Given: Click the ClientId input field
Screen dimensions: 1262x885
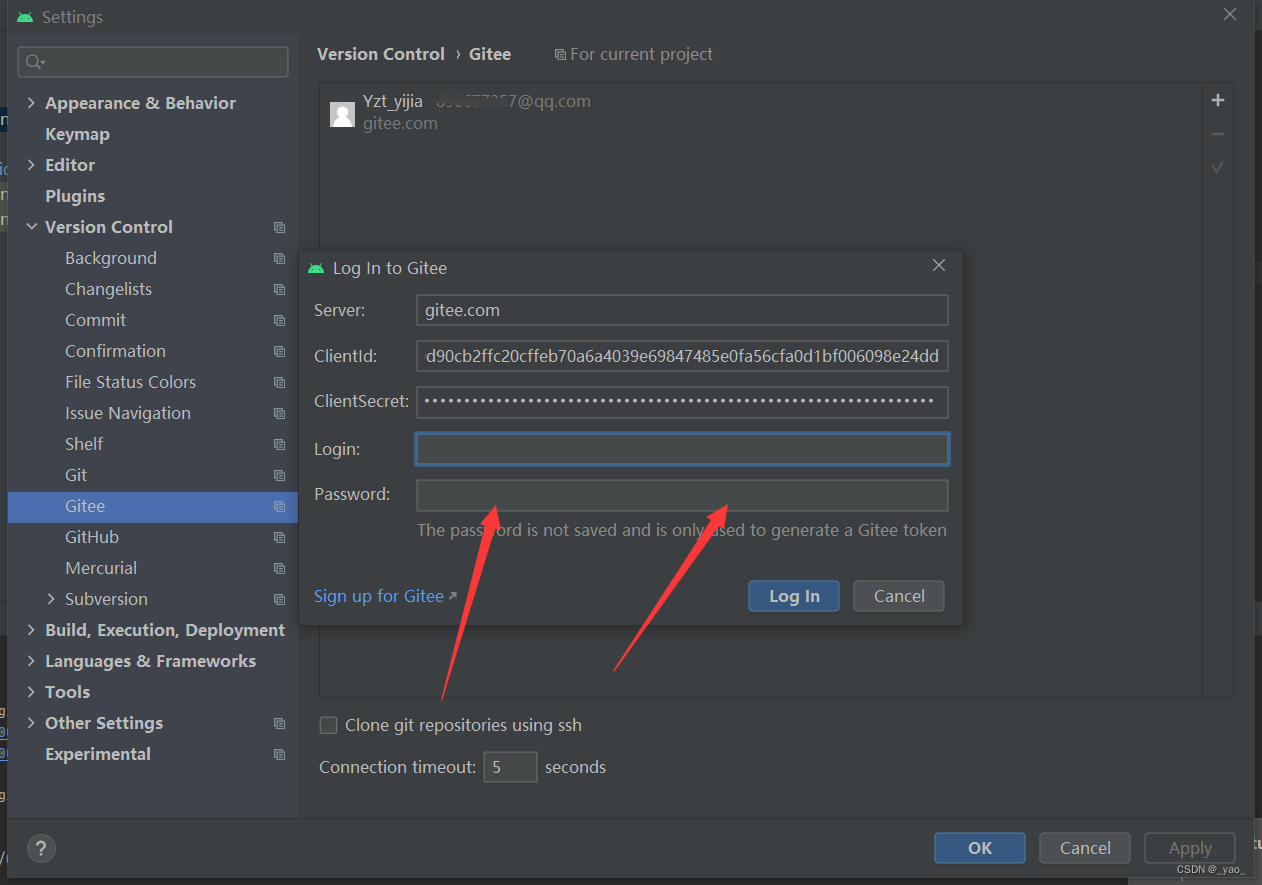Looking at the screenshot, I should coord(682,356).
